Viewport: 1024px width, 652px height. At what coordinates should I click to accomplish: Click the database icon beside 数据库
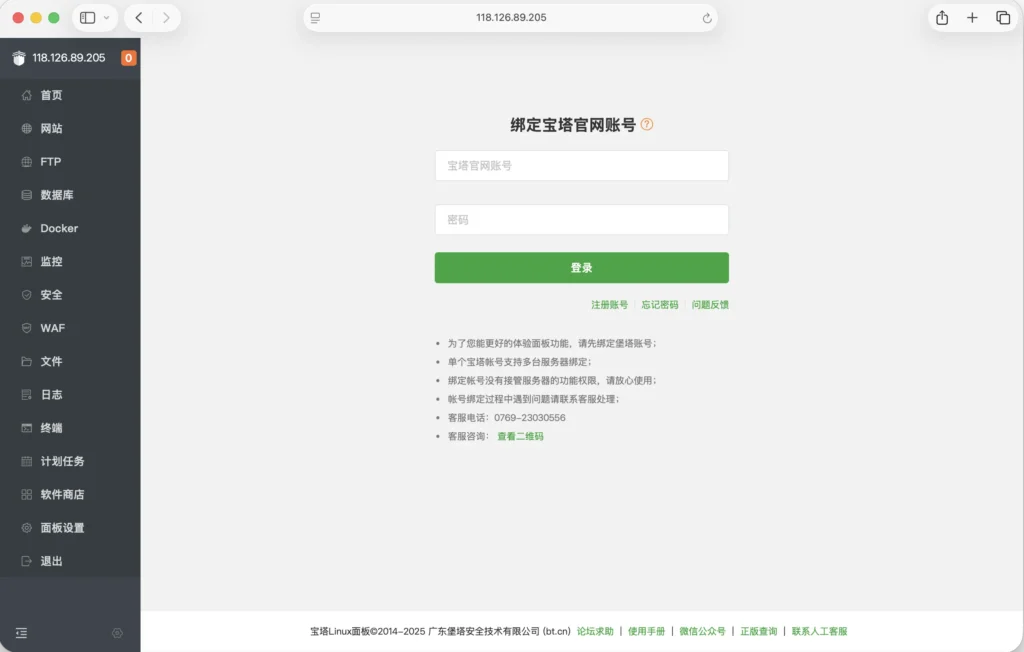coord(27,195)
